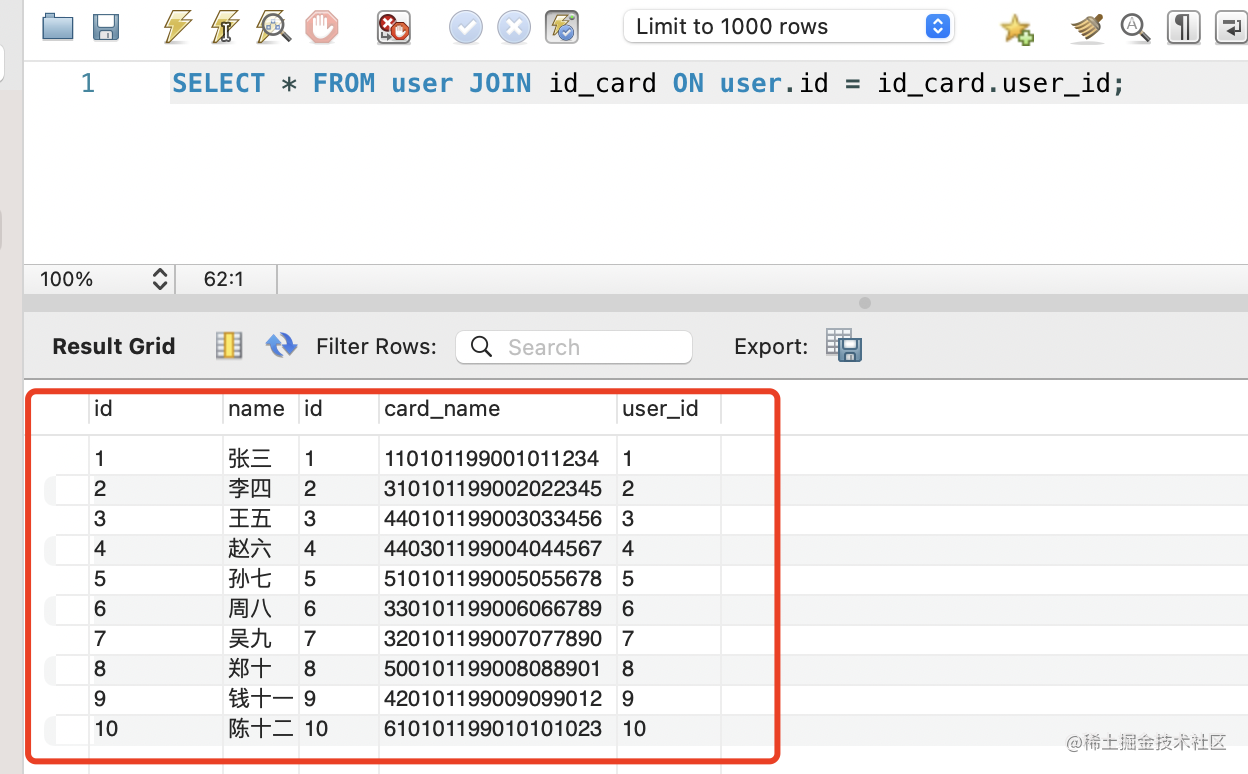Image resolution: width=1248 pixels, height=774 pixels.
Task: Select the cell containing 钱十一
Action: pos(260,699)
